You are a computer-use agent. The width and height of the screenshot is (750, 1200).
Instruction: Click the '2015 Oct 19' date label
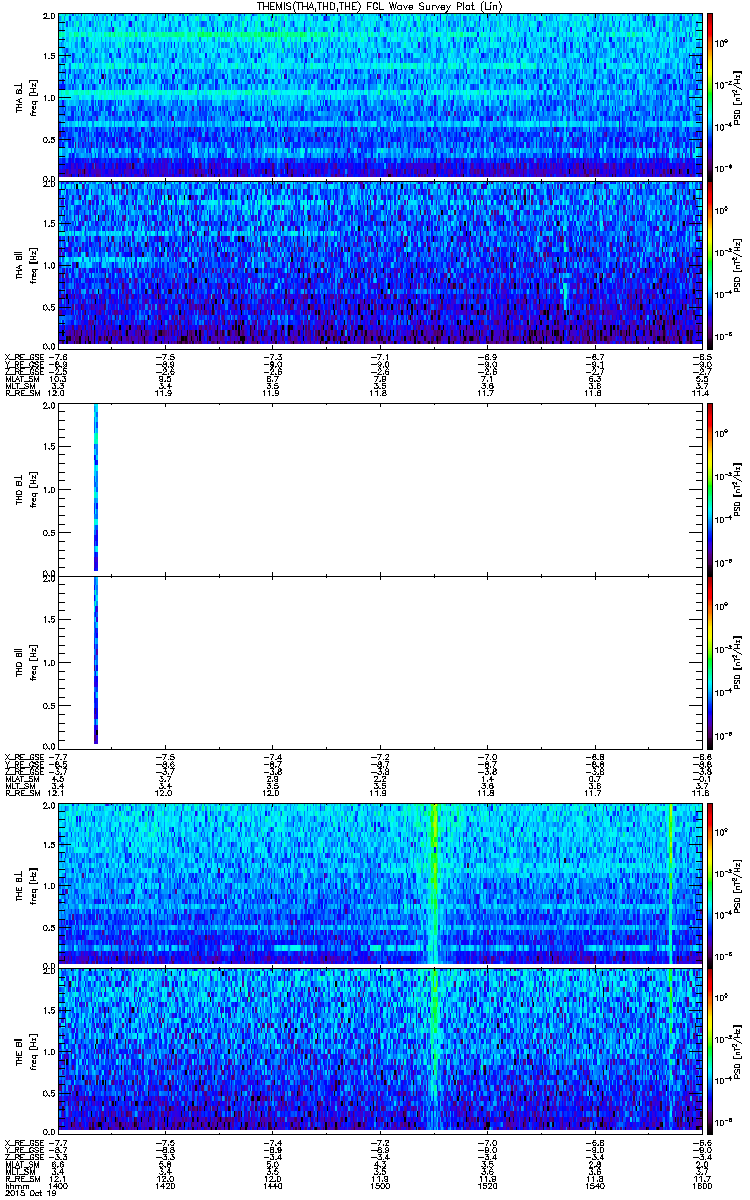click(x=29, y=1192)
